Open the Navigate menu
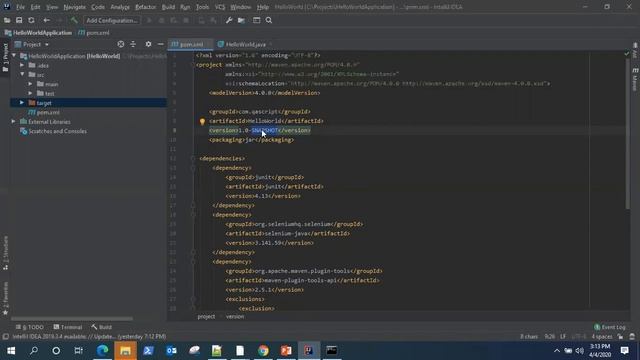The height and width of the screenshot is (360, 640). point(74,7)
